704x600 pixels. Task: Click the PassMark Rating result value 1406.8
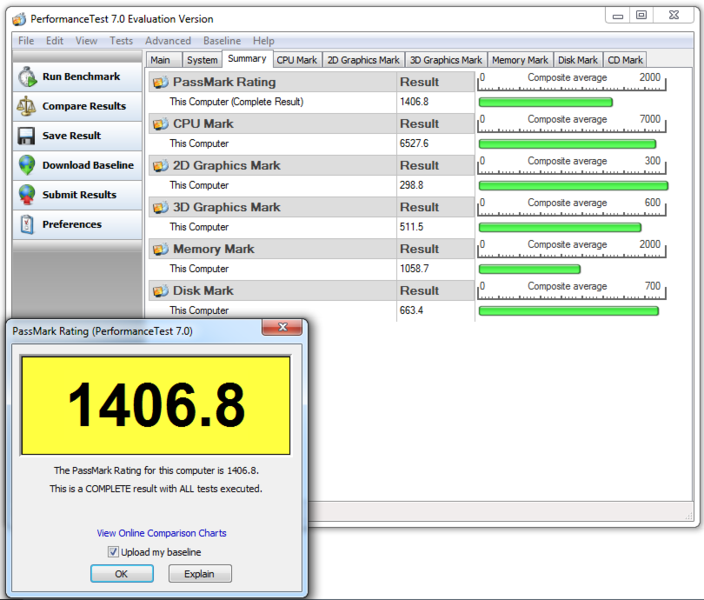(414, 102)
